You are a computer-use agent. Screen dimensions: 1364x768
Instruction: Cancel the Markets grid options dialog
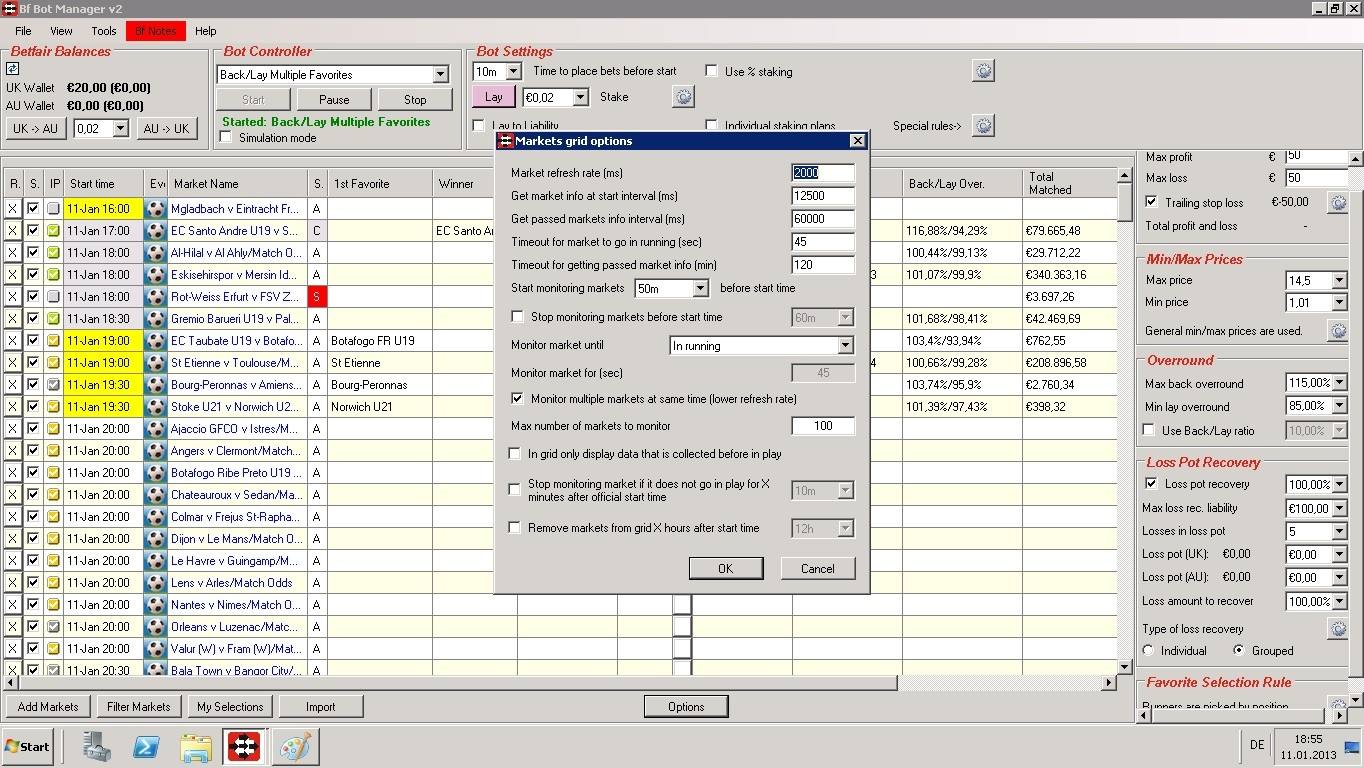[x=817, y=568]
